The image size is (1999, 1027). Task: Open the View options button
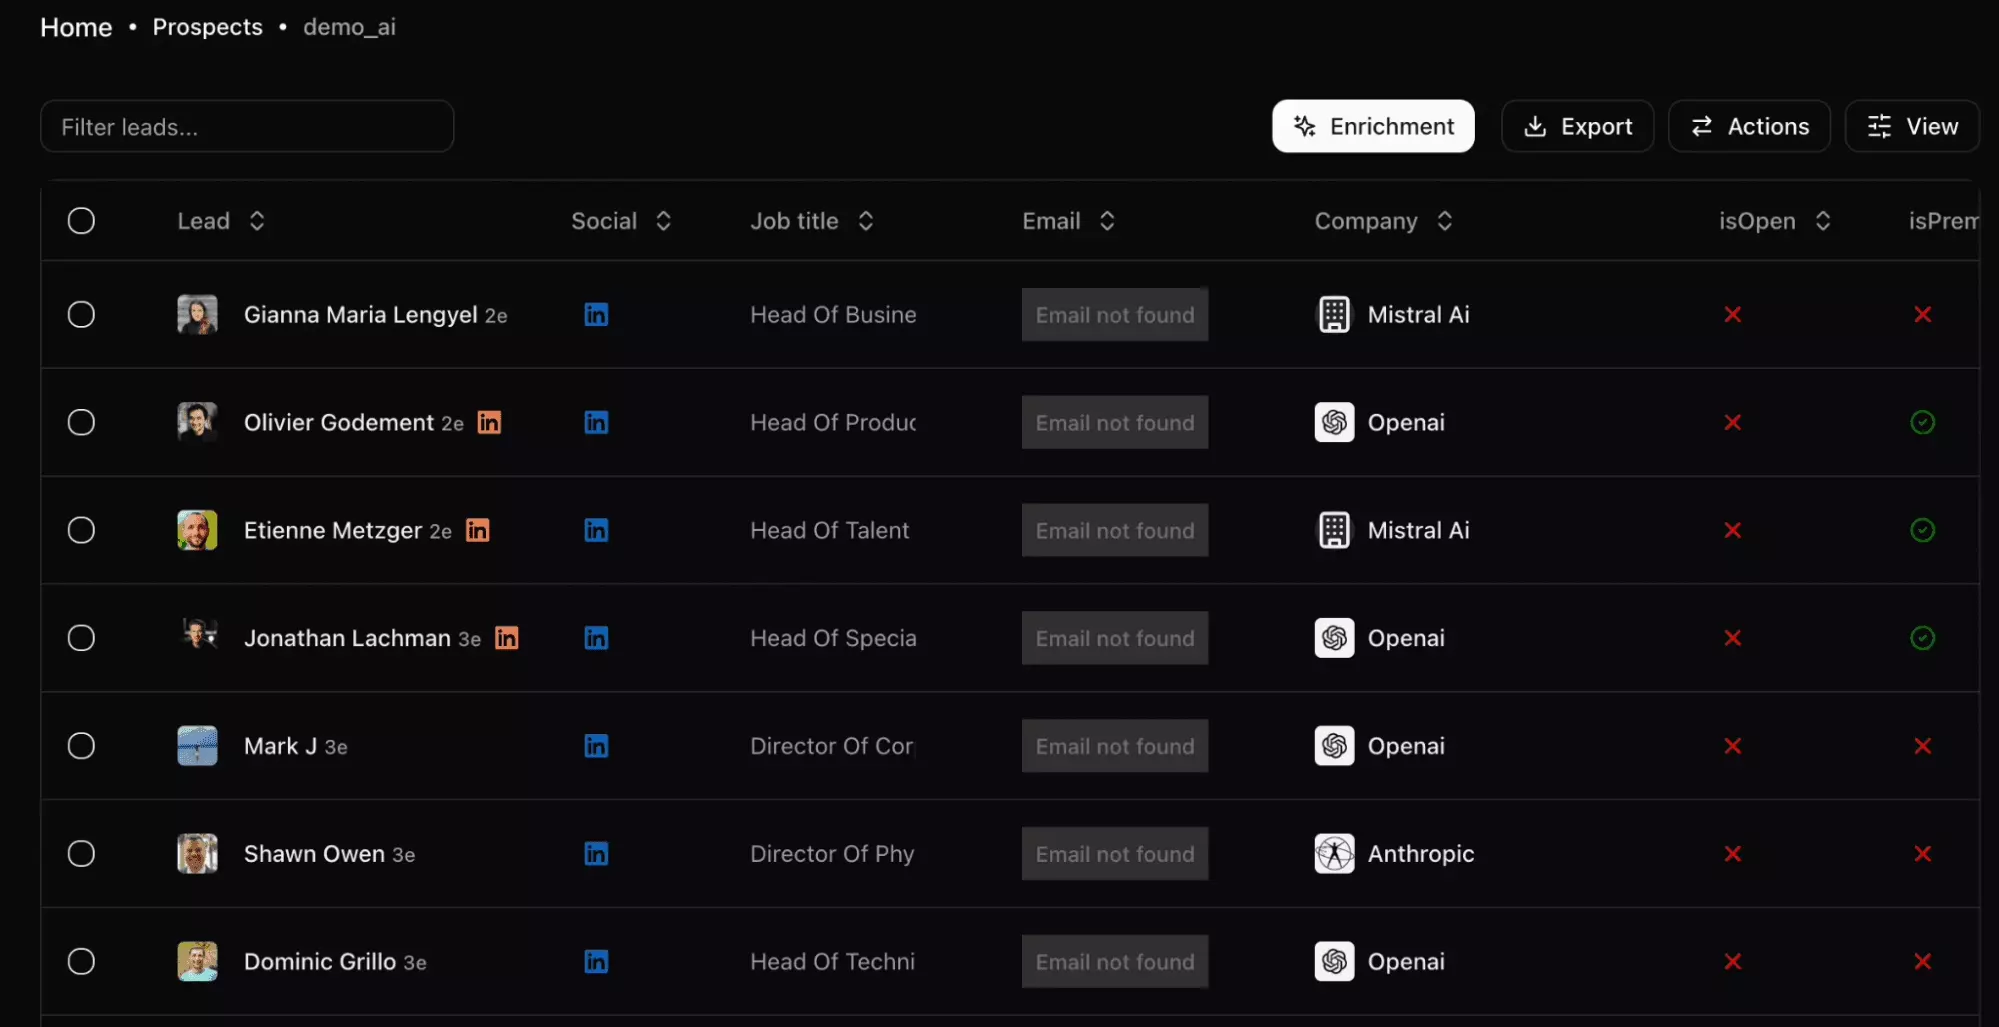(x=1912, y=126)
